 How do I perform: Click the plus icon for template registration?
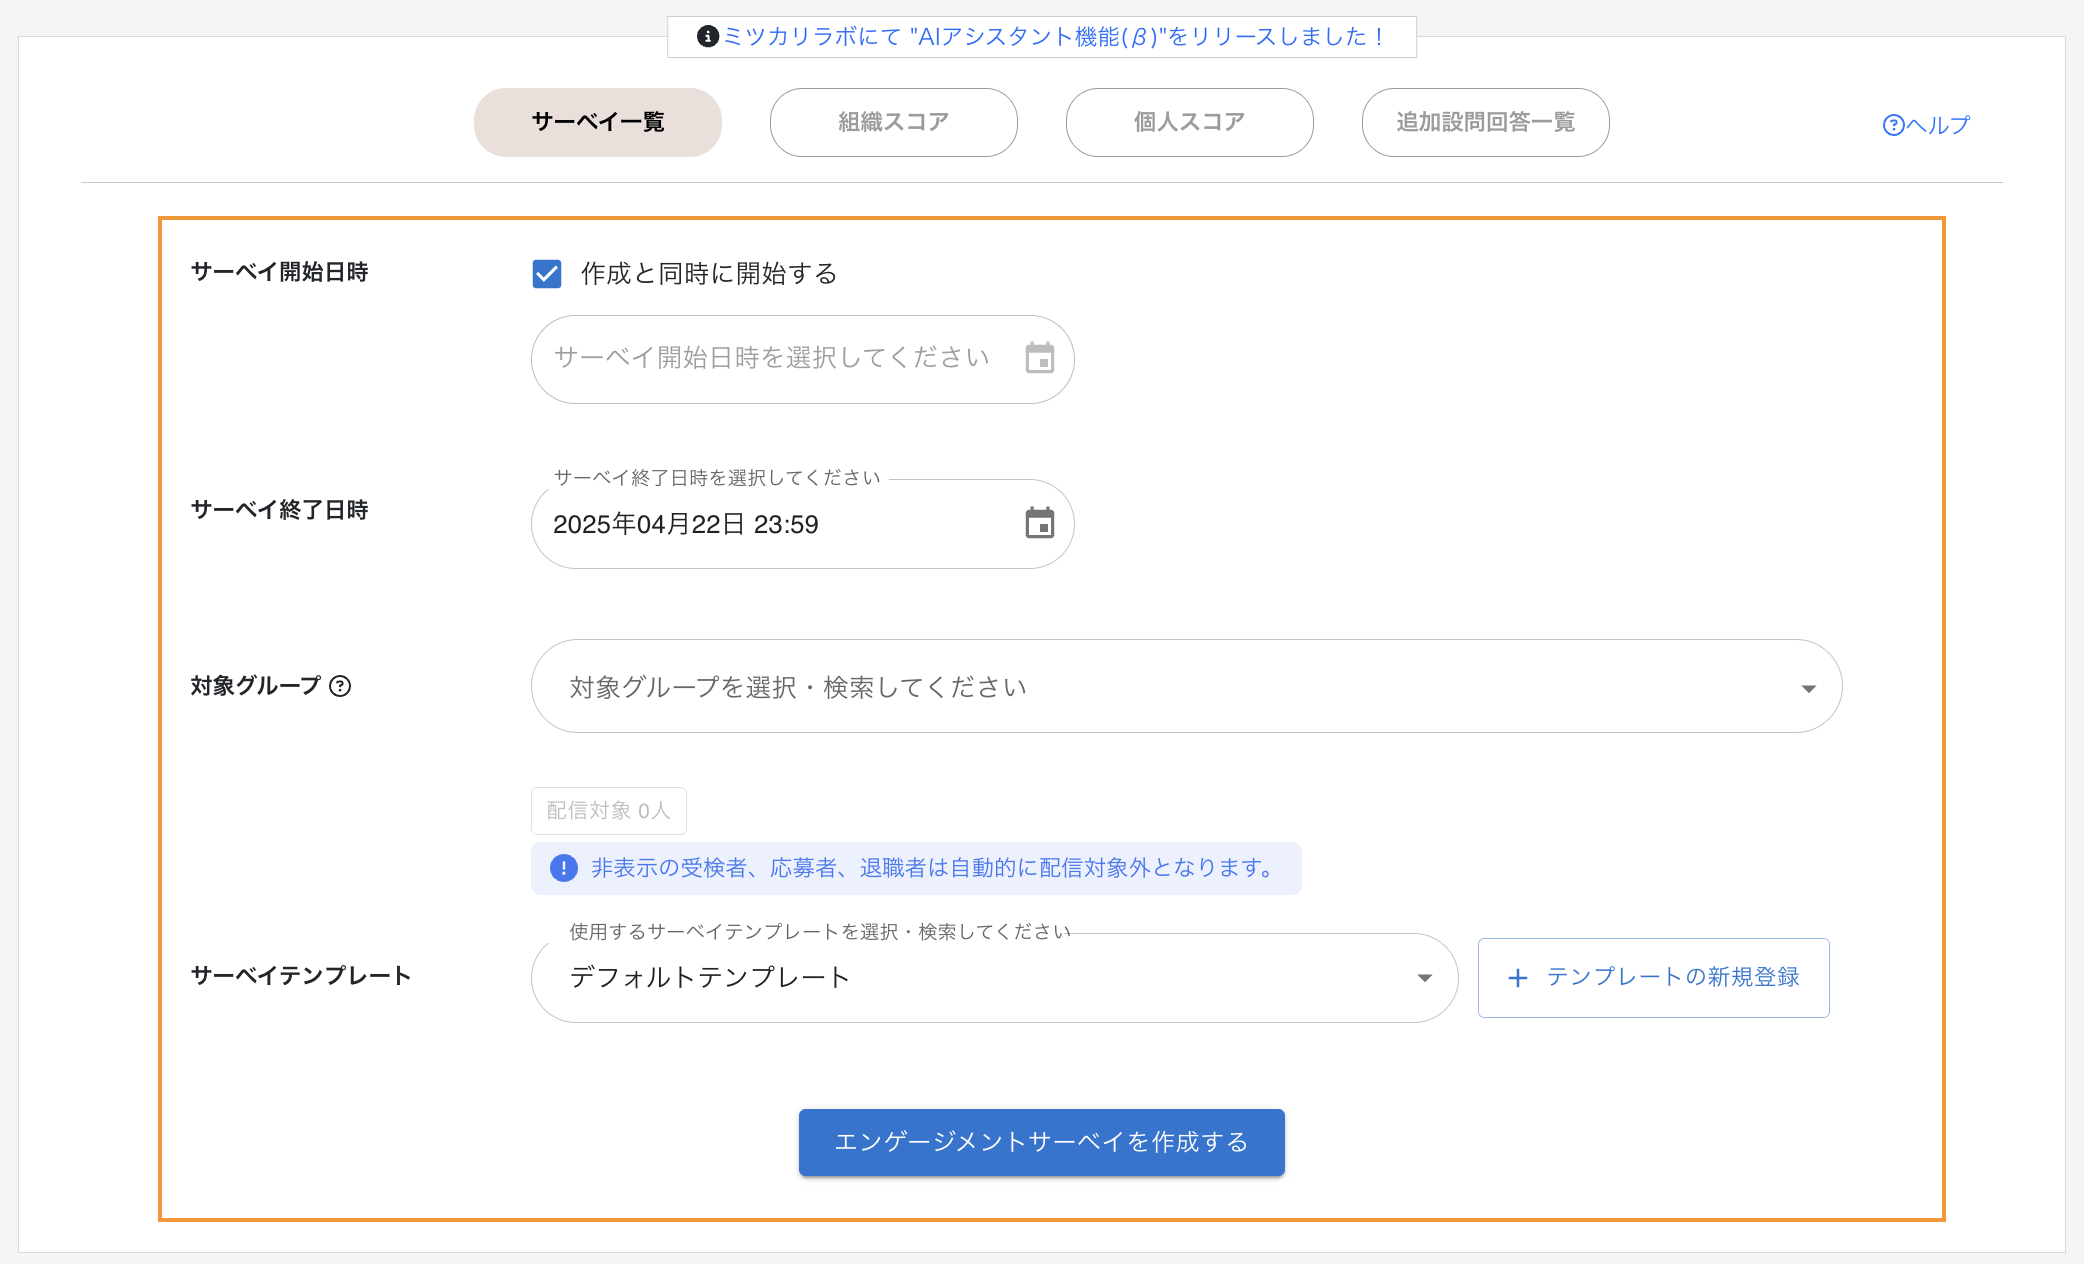1517,978
